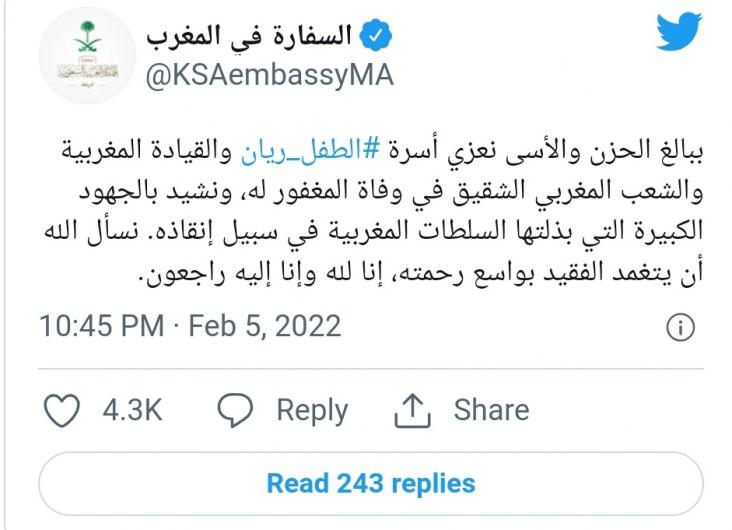Open the @KSAembassyMA handle link
Viewport: 732px width, 530px height.
point(269,75)
